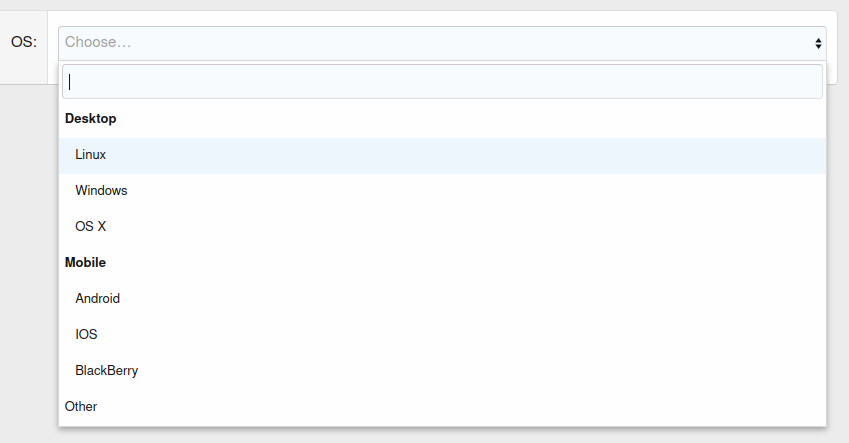Pick the OS X option

point(91,227)
